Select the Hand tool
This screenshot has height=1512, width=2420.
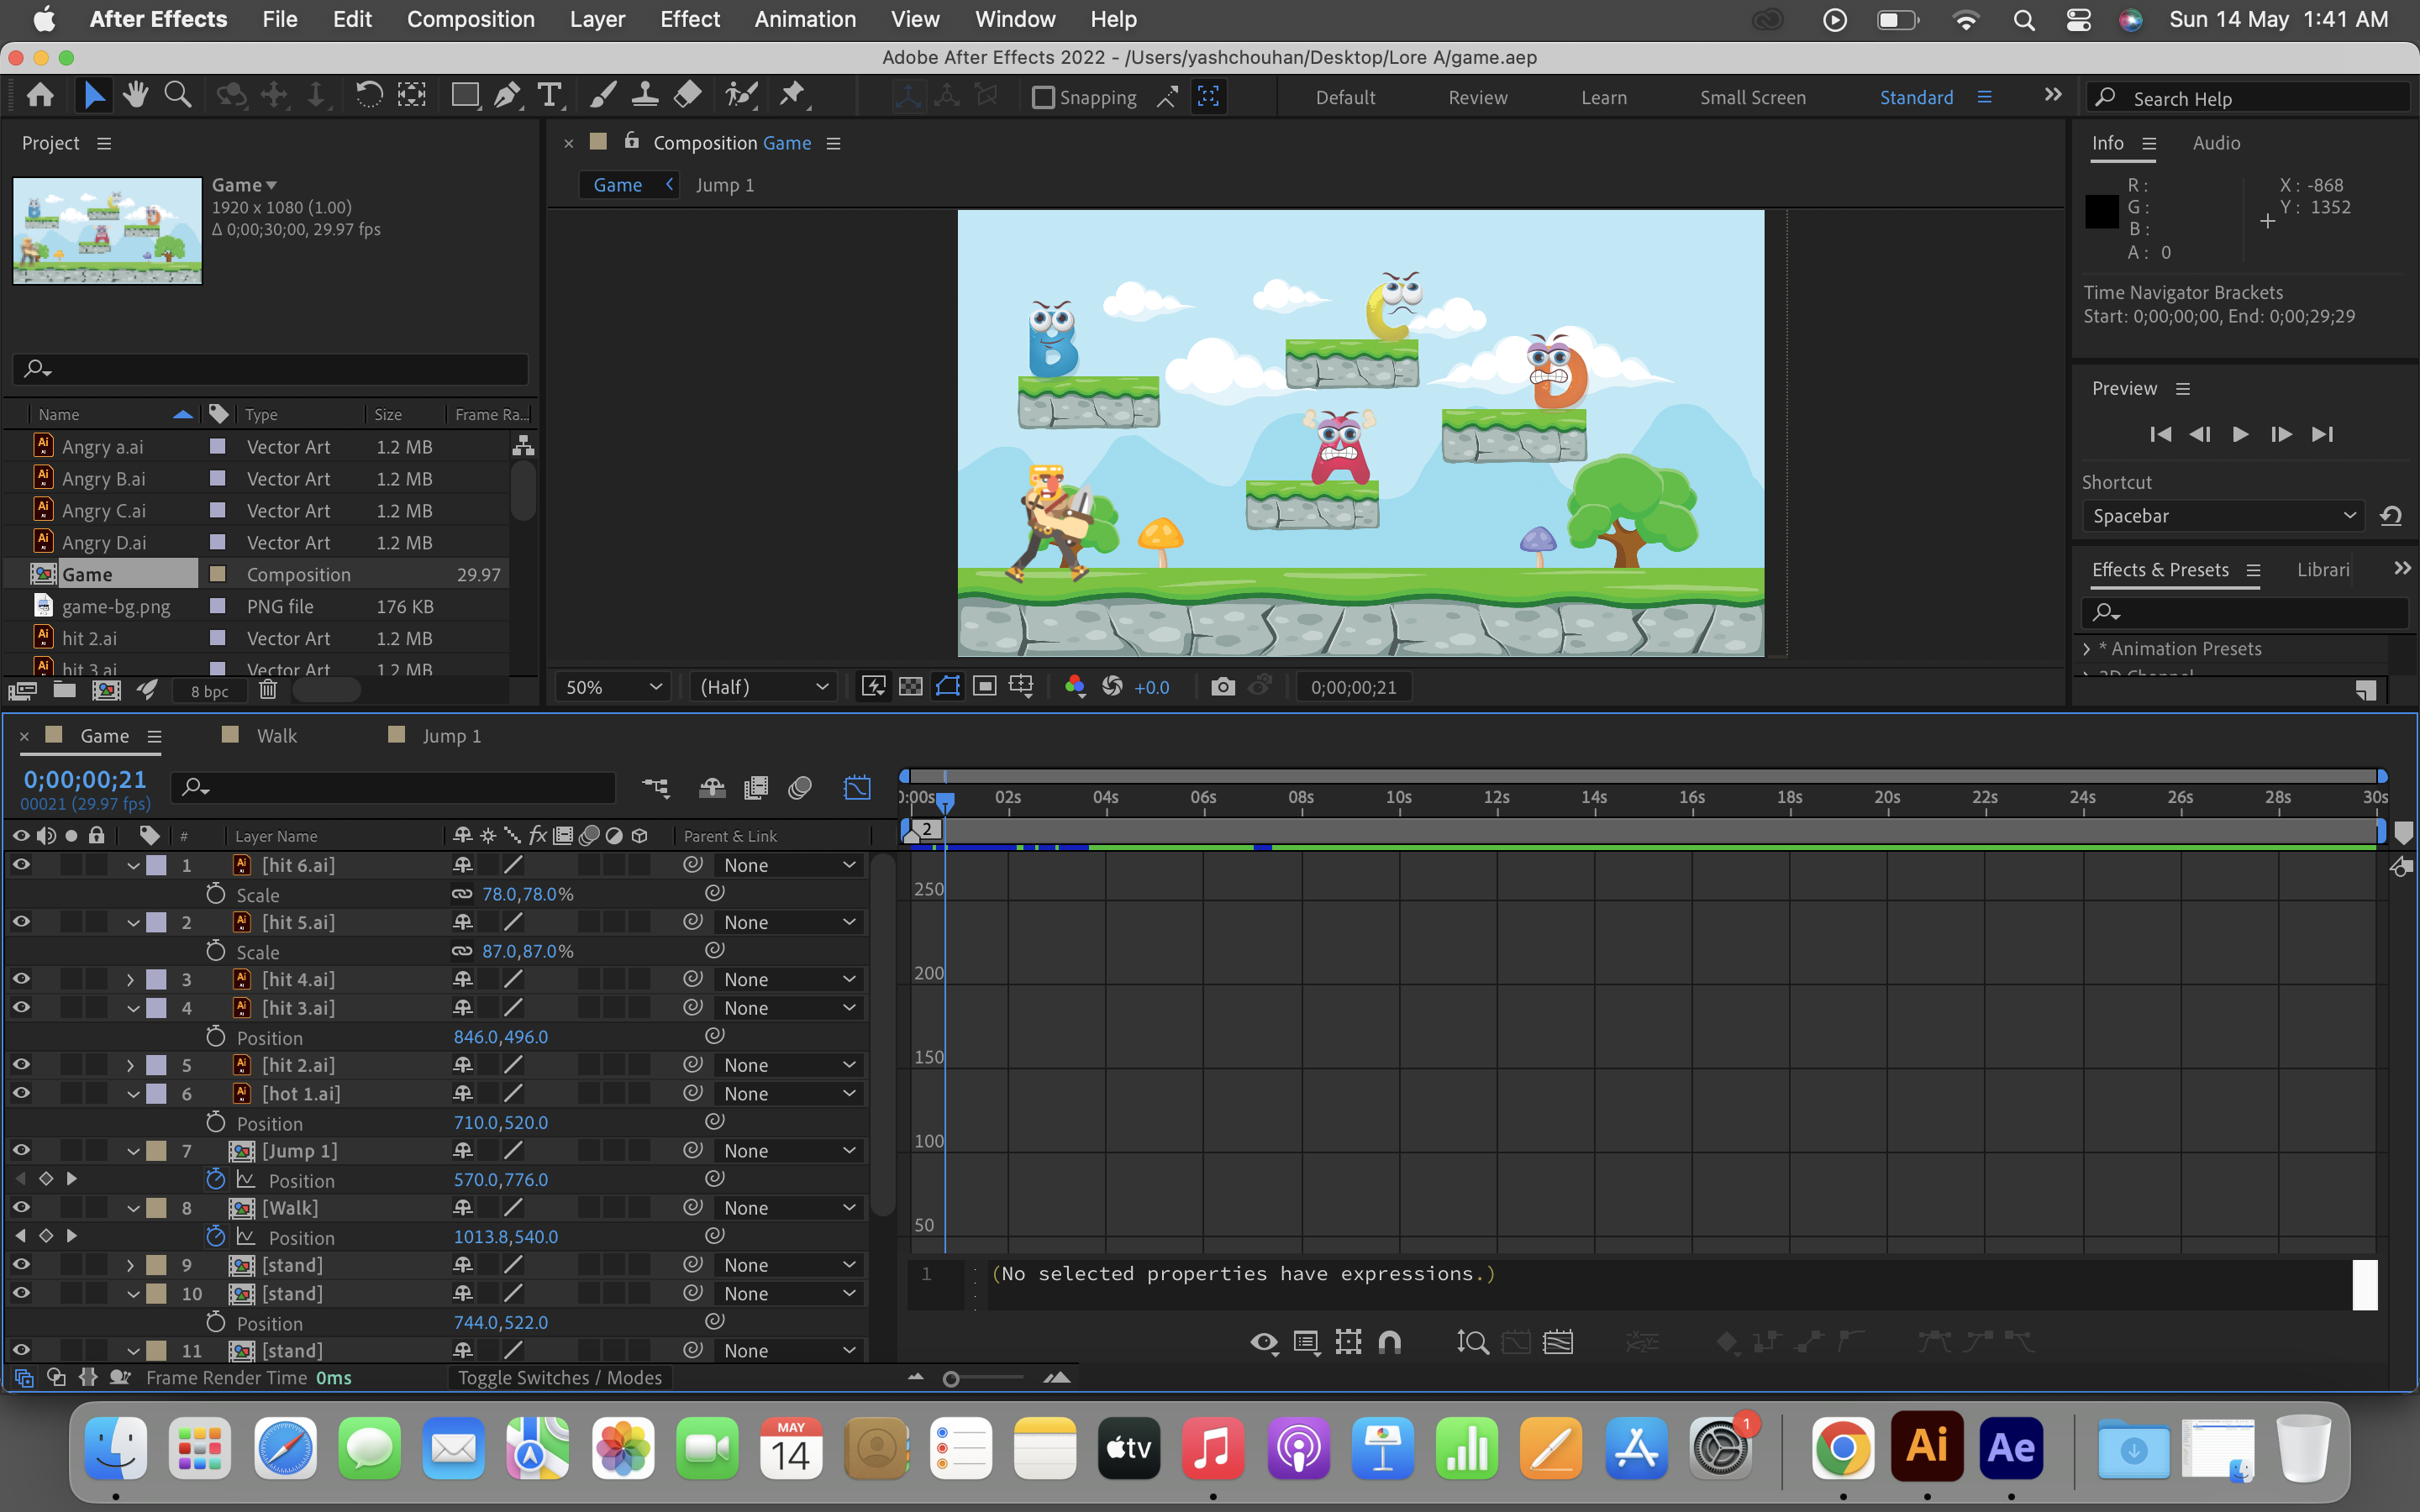pos(135,96)
